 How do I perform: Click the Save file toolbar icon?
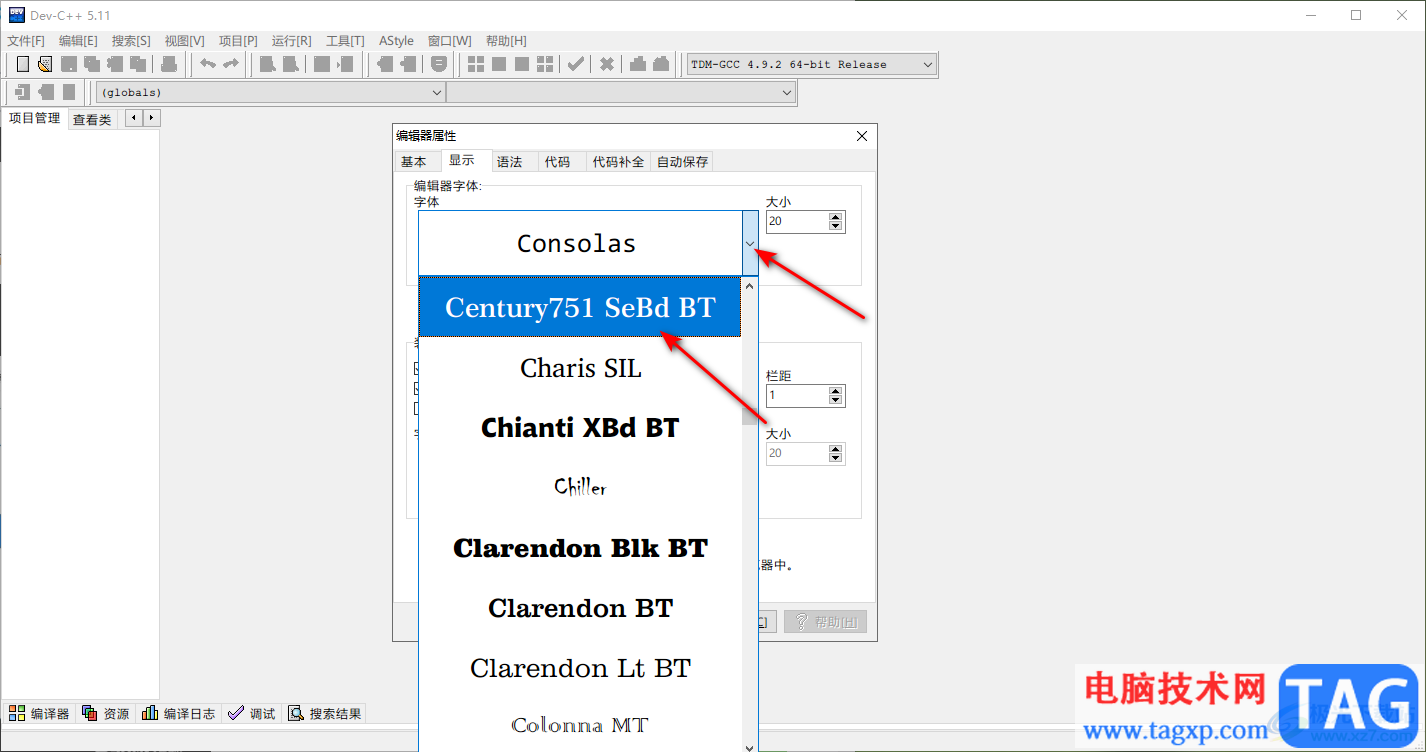(x=69, y=64)
